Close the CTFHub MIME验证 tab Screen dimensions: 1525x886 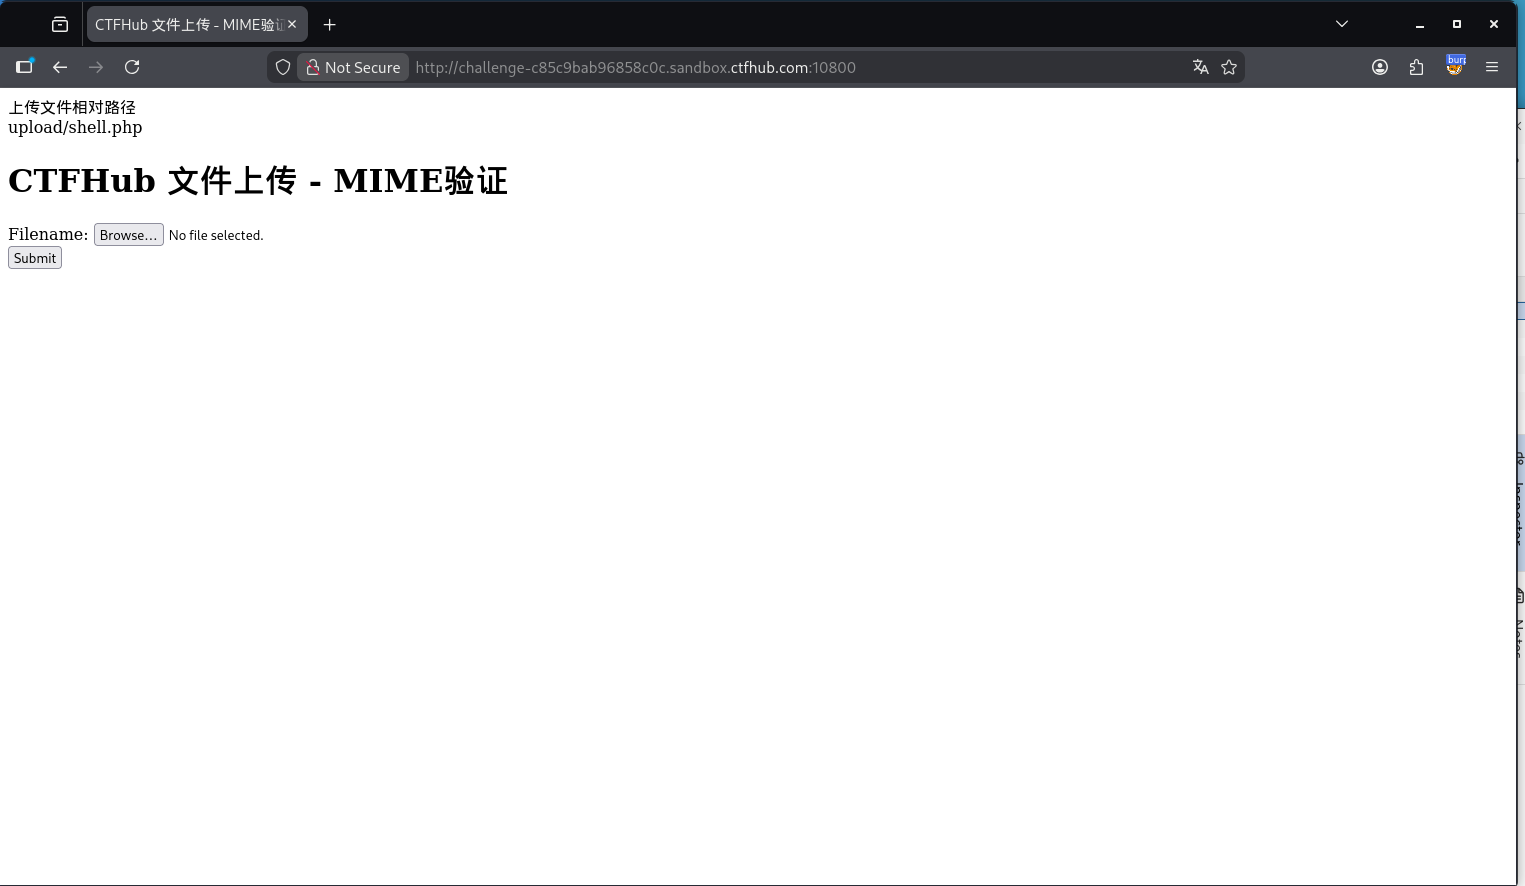[292, 24]
